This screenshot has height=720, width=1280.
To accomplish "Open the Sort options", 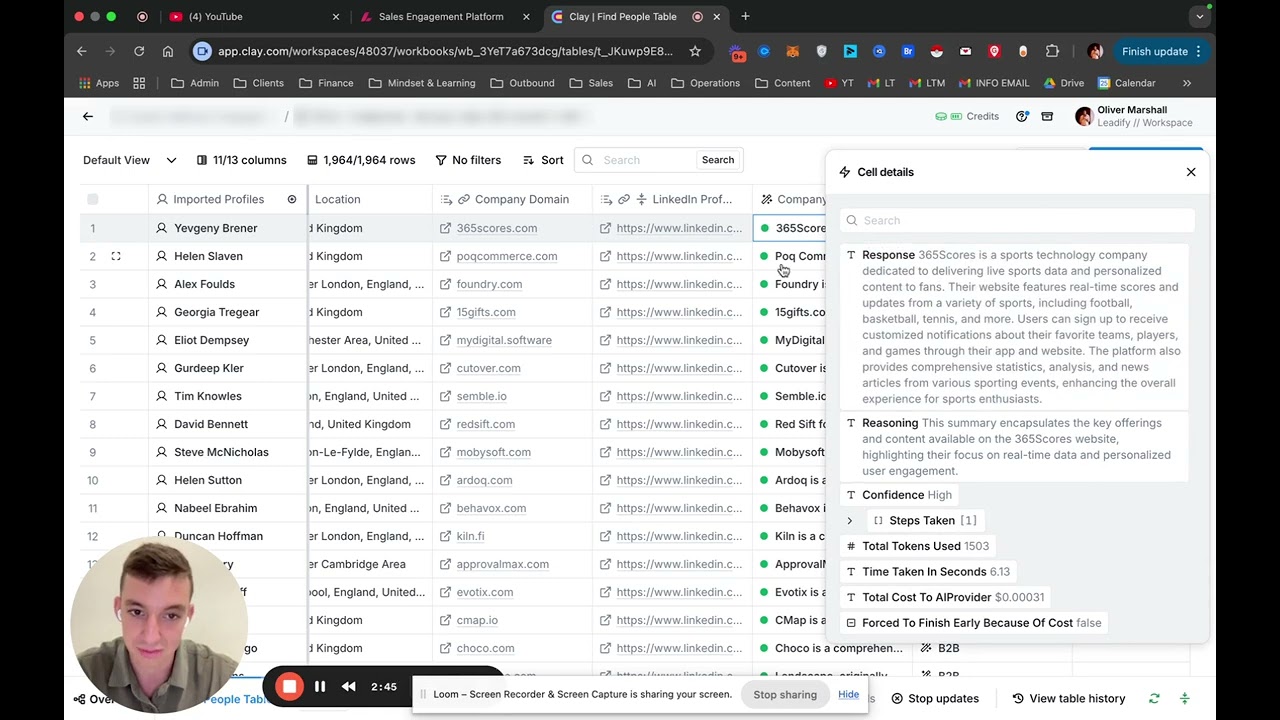I will click(543, 160).
